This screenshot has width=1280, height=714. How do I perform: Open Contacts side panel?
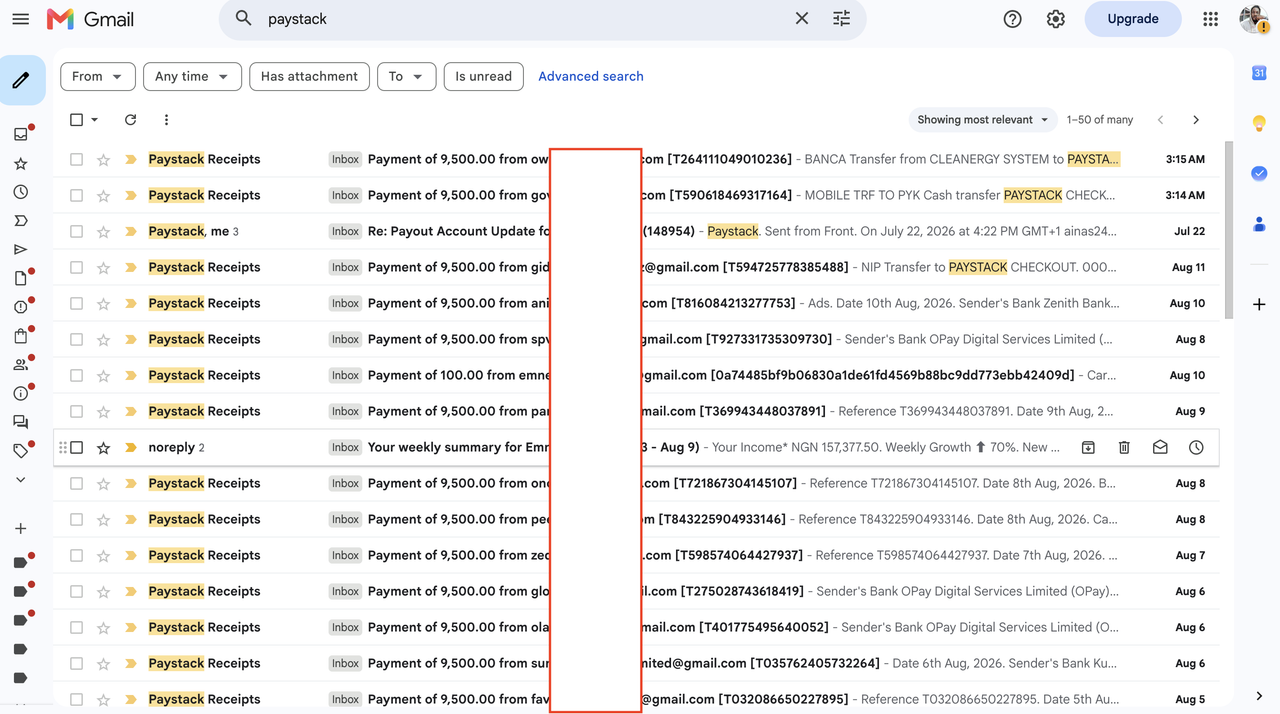pos(1259,224)
